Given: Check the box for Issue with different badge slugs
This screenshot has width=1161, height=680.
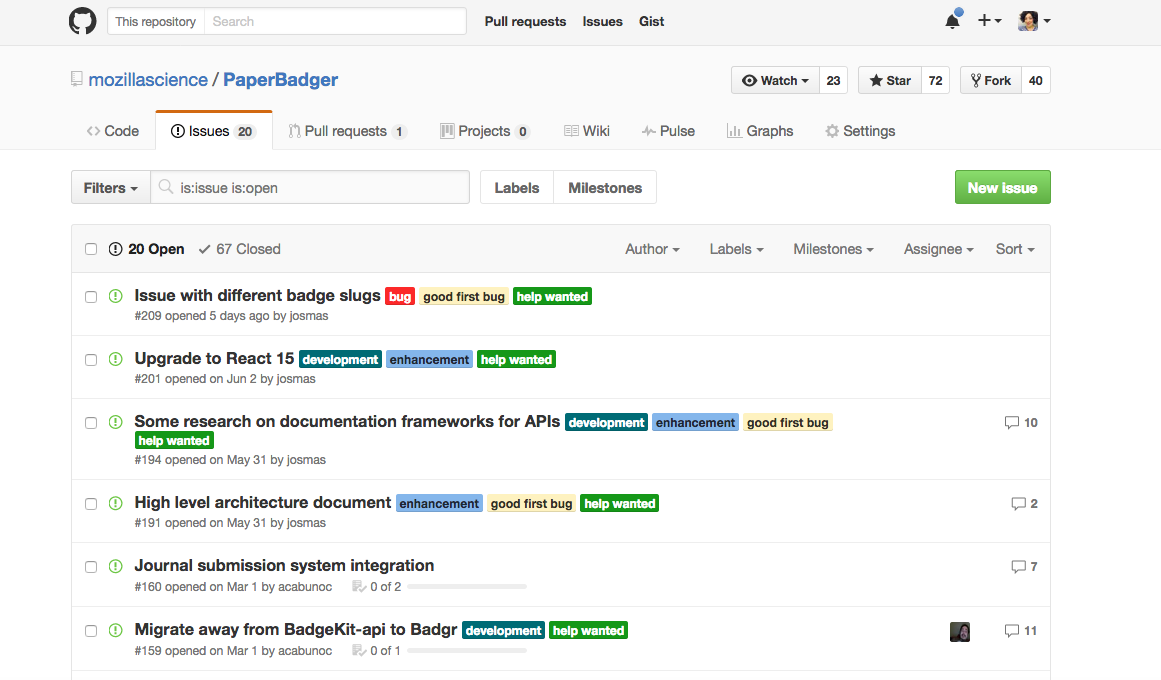Looking at the screenshot, I should [91, 297].
